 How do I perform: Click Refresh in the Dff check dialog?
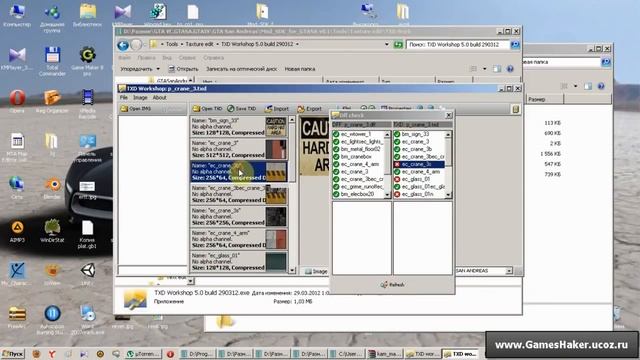tap(392, 284)
